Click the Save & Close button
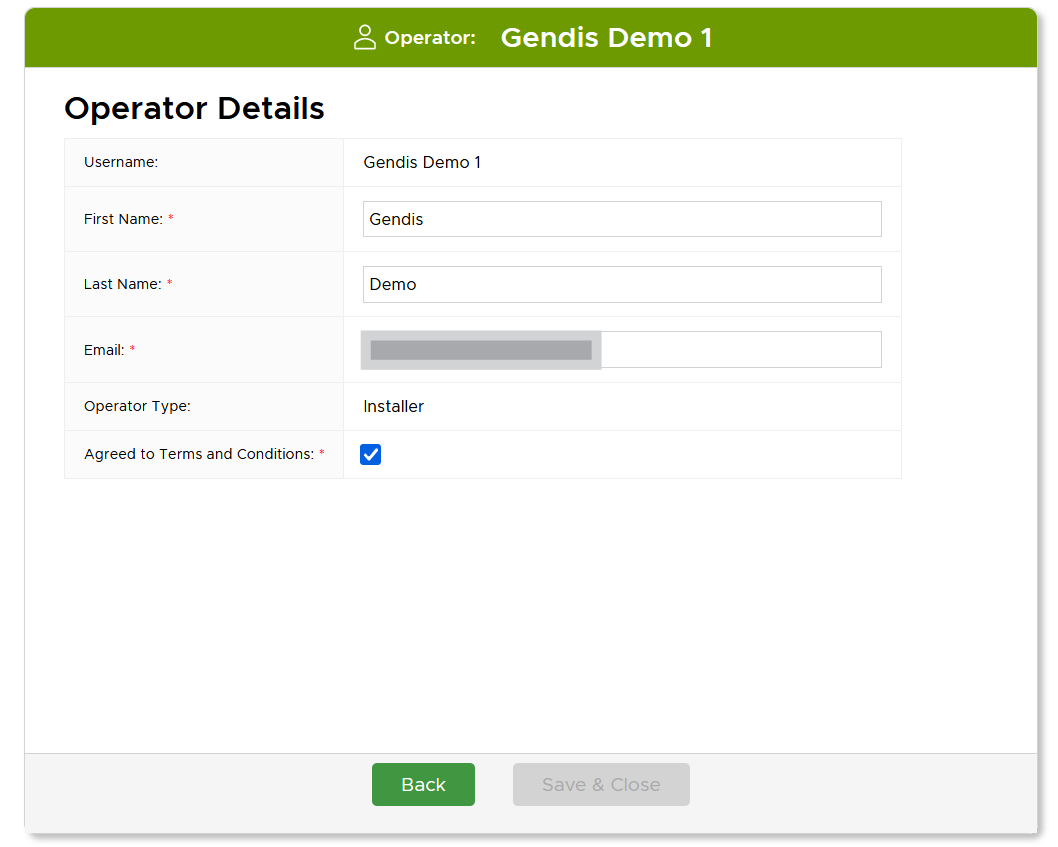 601,785
